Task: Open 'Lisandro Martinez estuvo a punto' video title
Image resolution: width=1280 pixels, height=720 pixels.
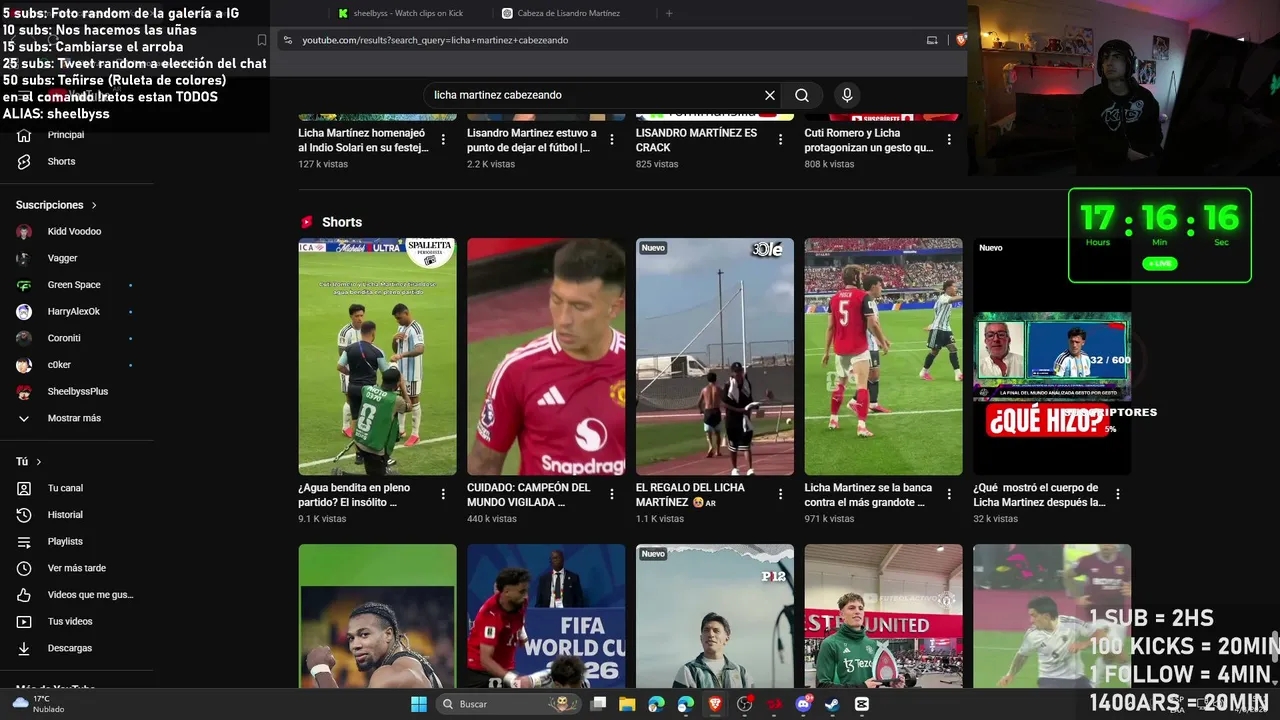Action: coord(532,140)
